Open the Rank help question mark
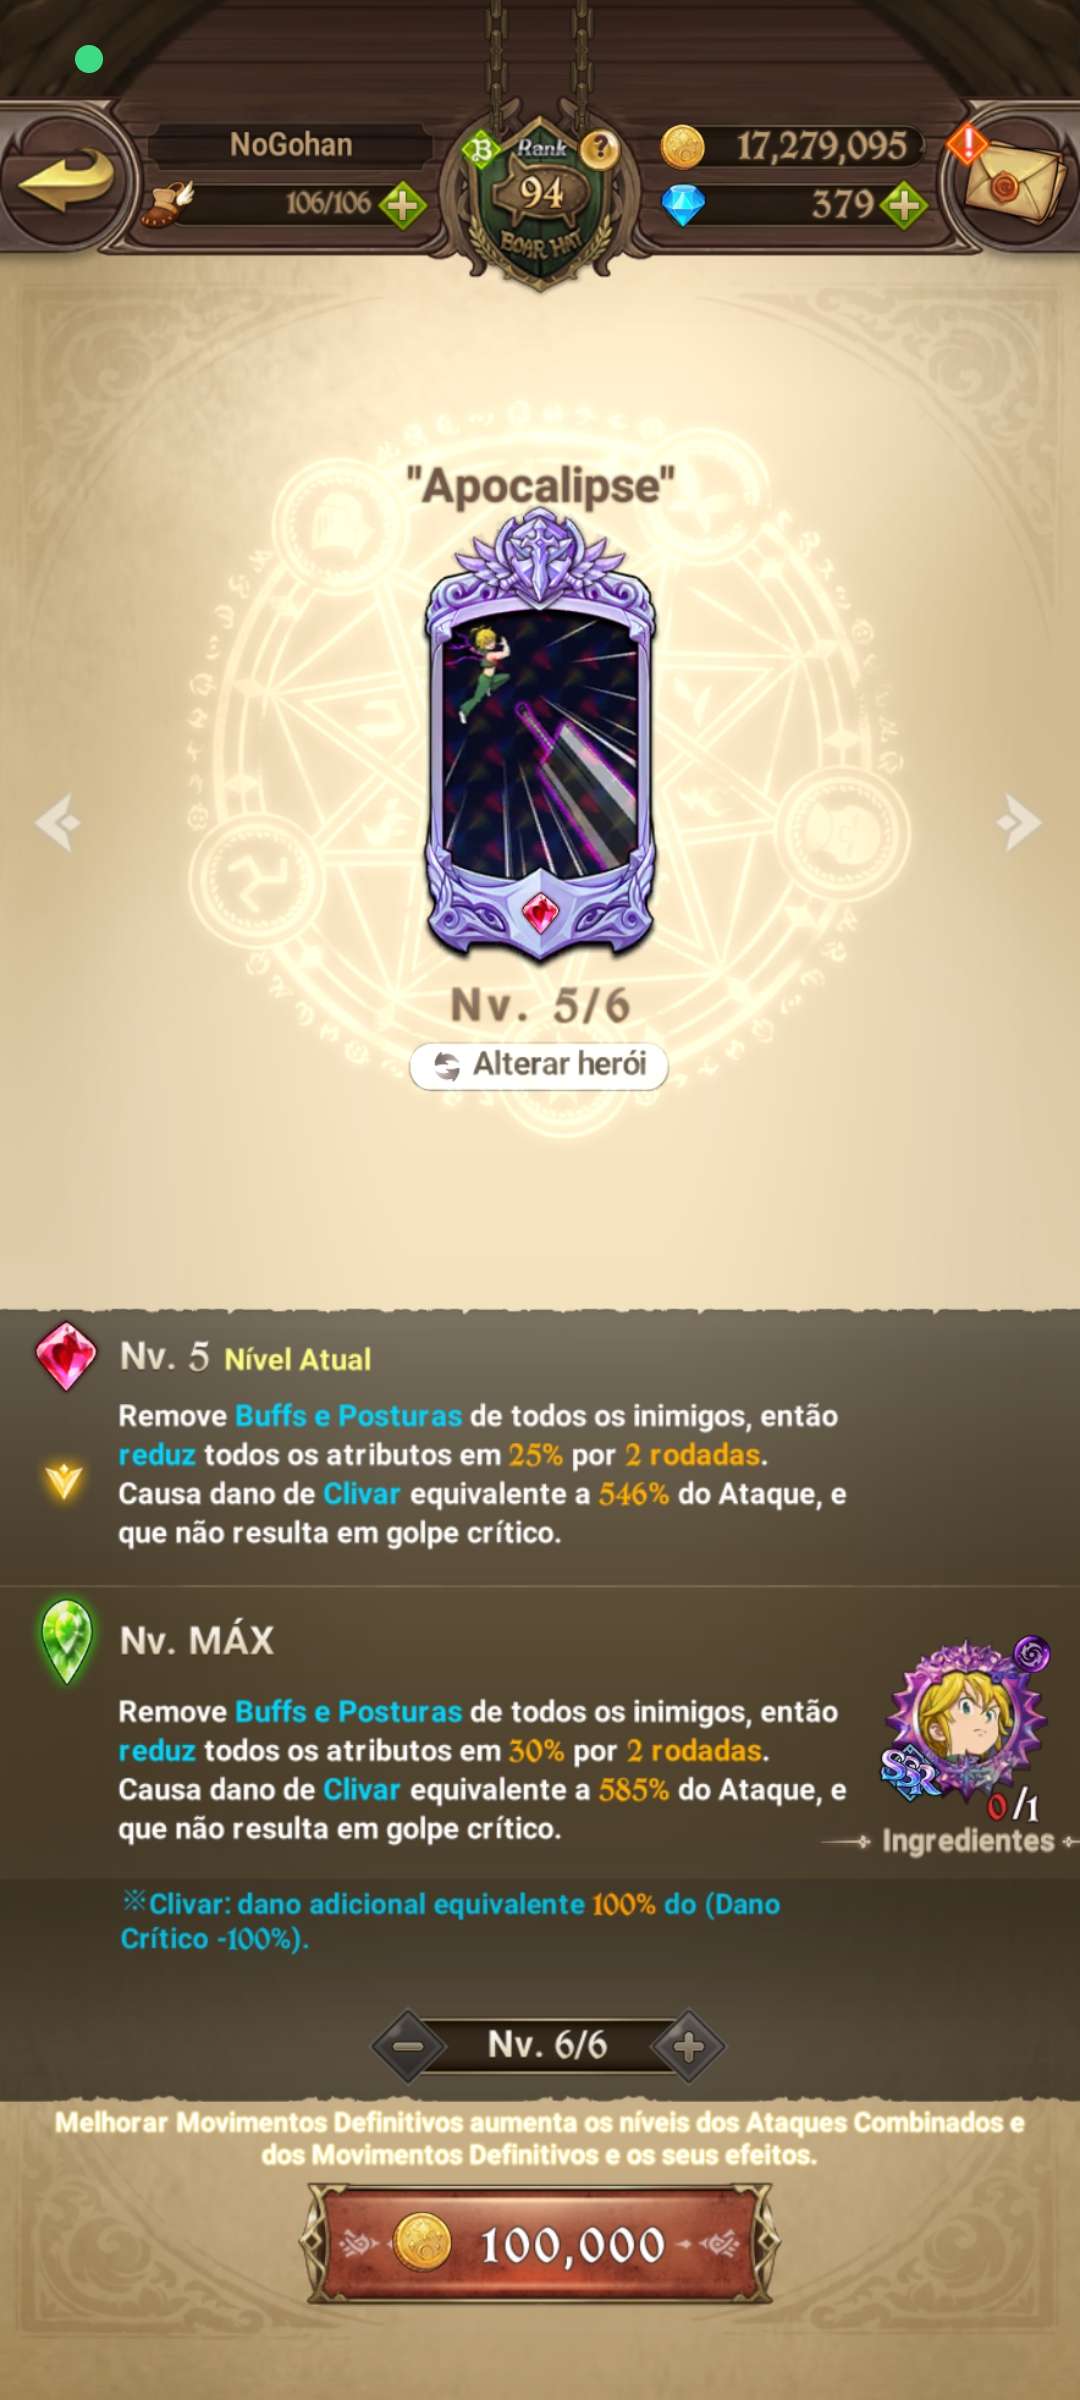This screenshot has width=1080, height=2400. point(599,149)
